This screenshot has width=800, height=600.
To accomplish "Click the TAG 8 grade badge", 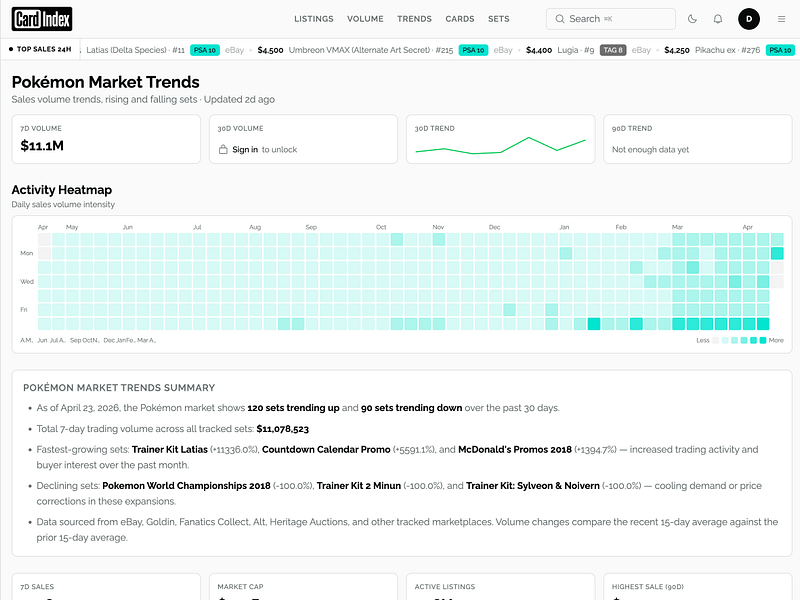I will tap(613, 50).
